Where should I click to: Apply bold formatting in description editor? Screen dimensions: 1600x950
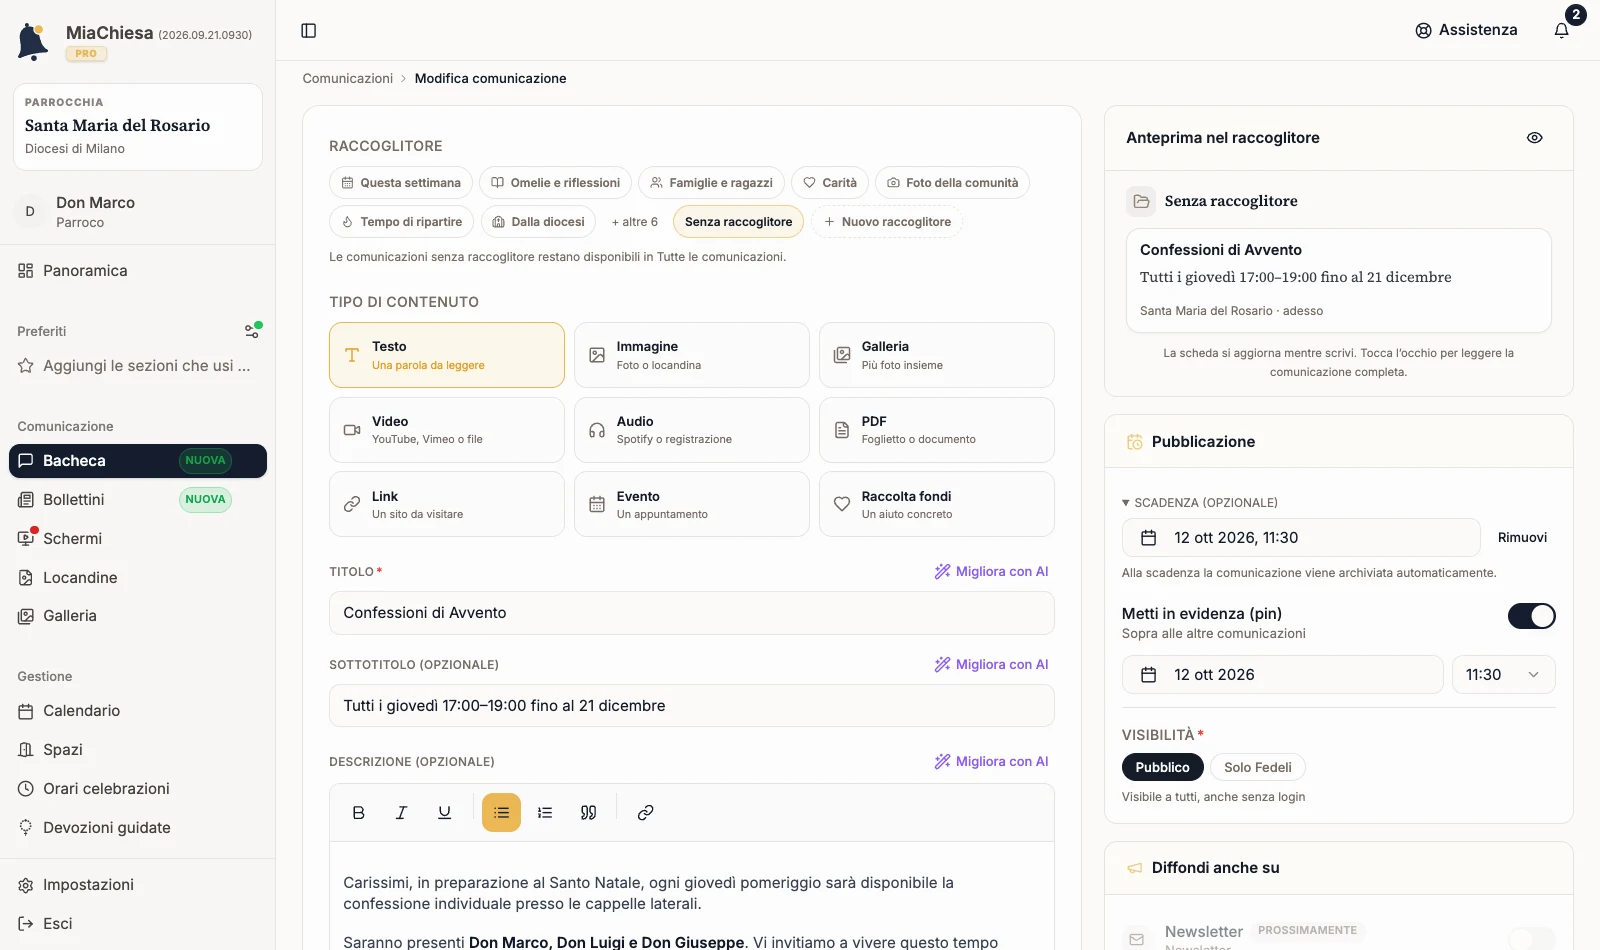(x=359, y=813)
